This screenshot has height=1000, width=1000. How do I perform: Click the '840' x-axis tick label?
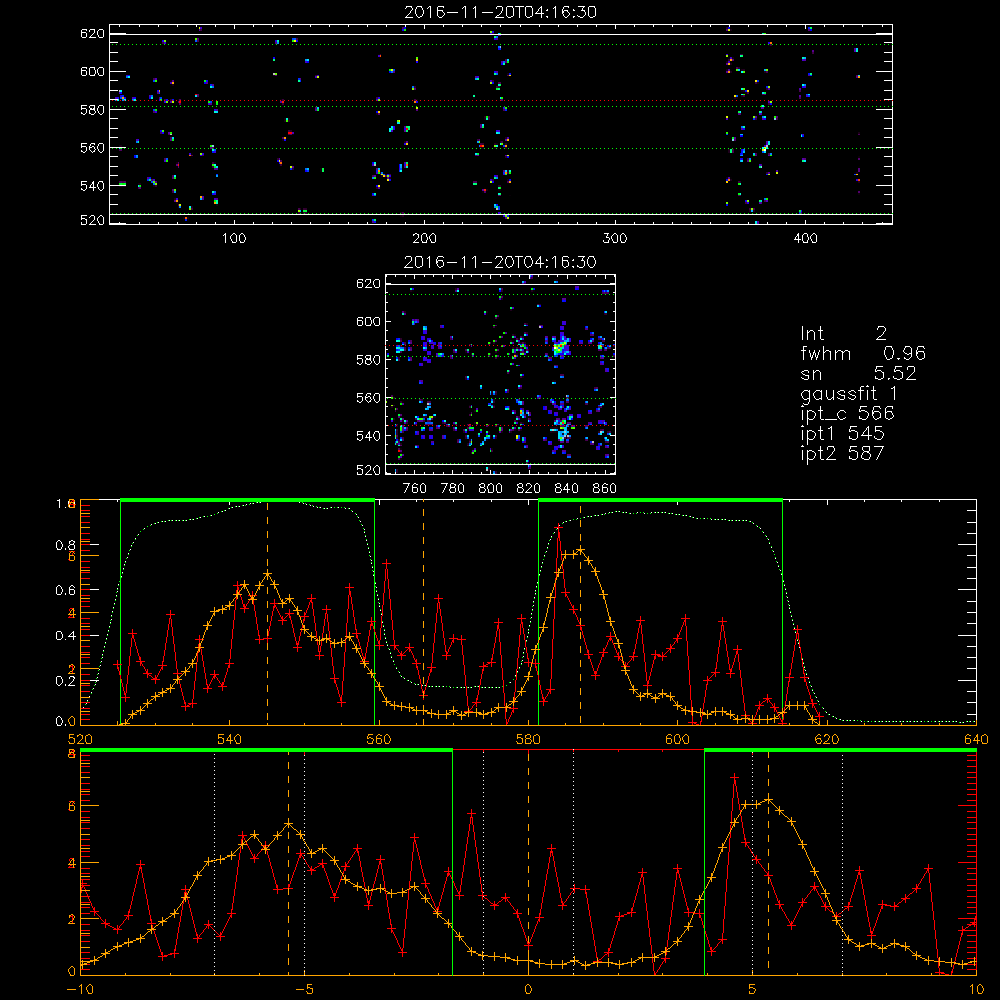(x=566, y=489)
